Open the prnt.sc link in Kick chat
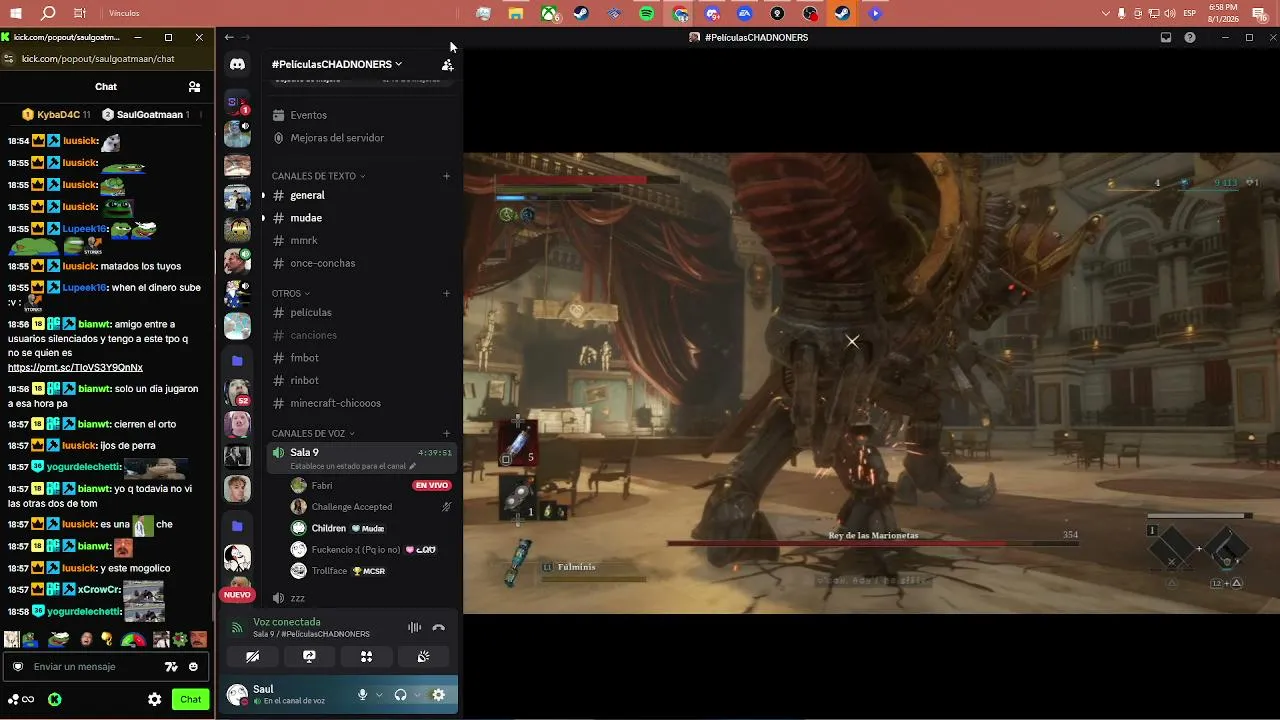Screen dimensions: 1280x720 [x=75, y=368]
